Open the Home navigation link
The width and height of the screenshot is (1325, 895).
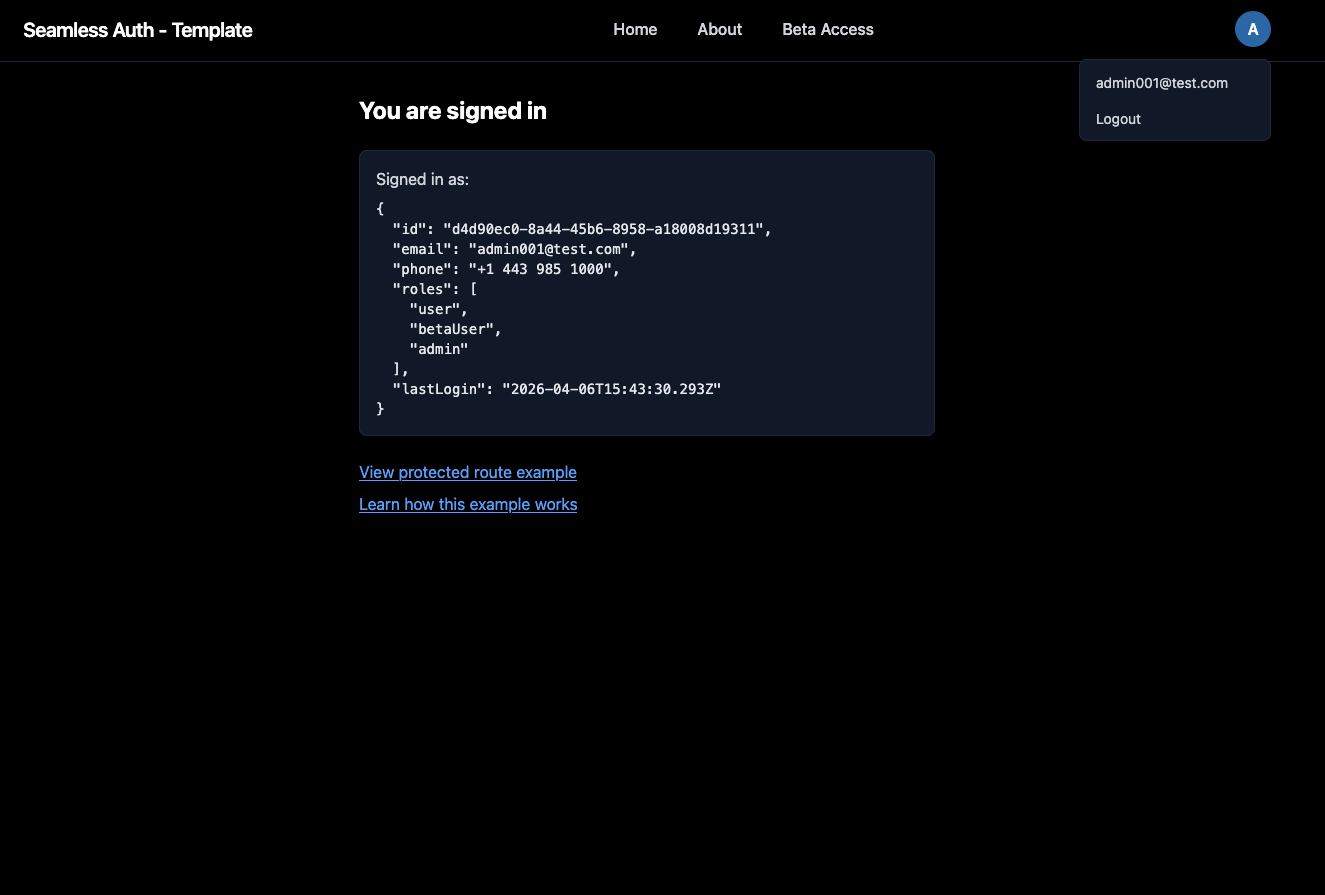(635, 30)
